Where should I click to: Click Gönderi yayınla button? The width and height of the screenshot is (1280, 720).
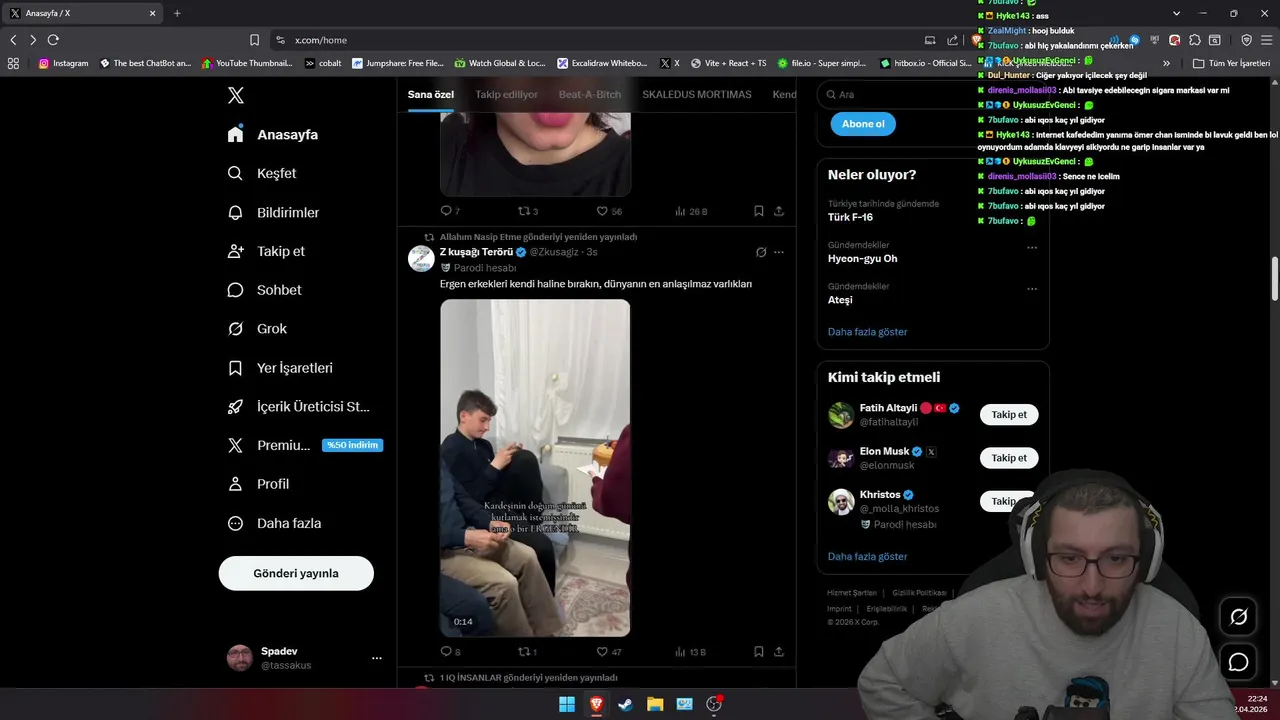296,573
